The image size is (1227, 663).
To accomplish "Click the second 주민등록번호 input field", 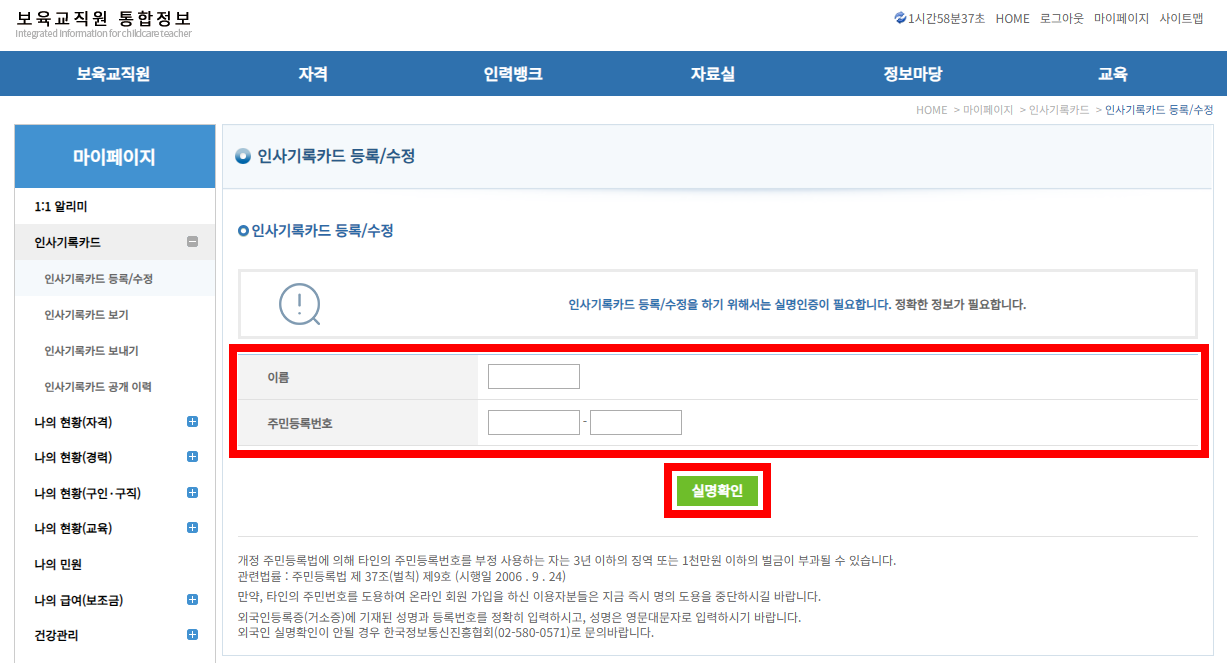I will point(636,422).
